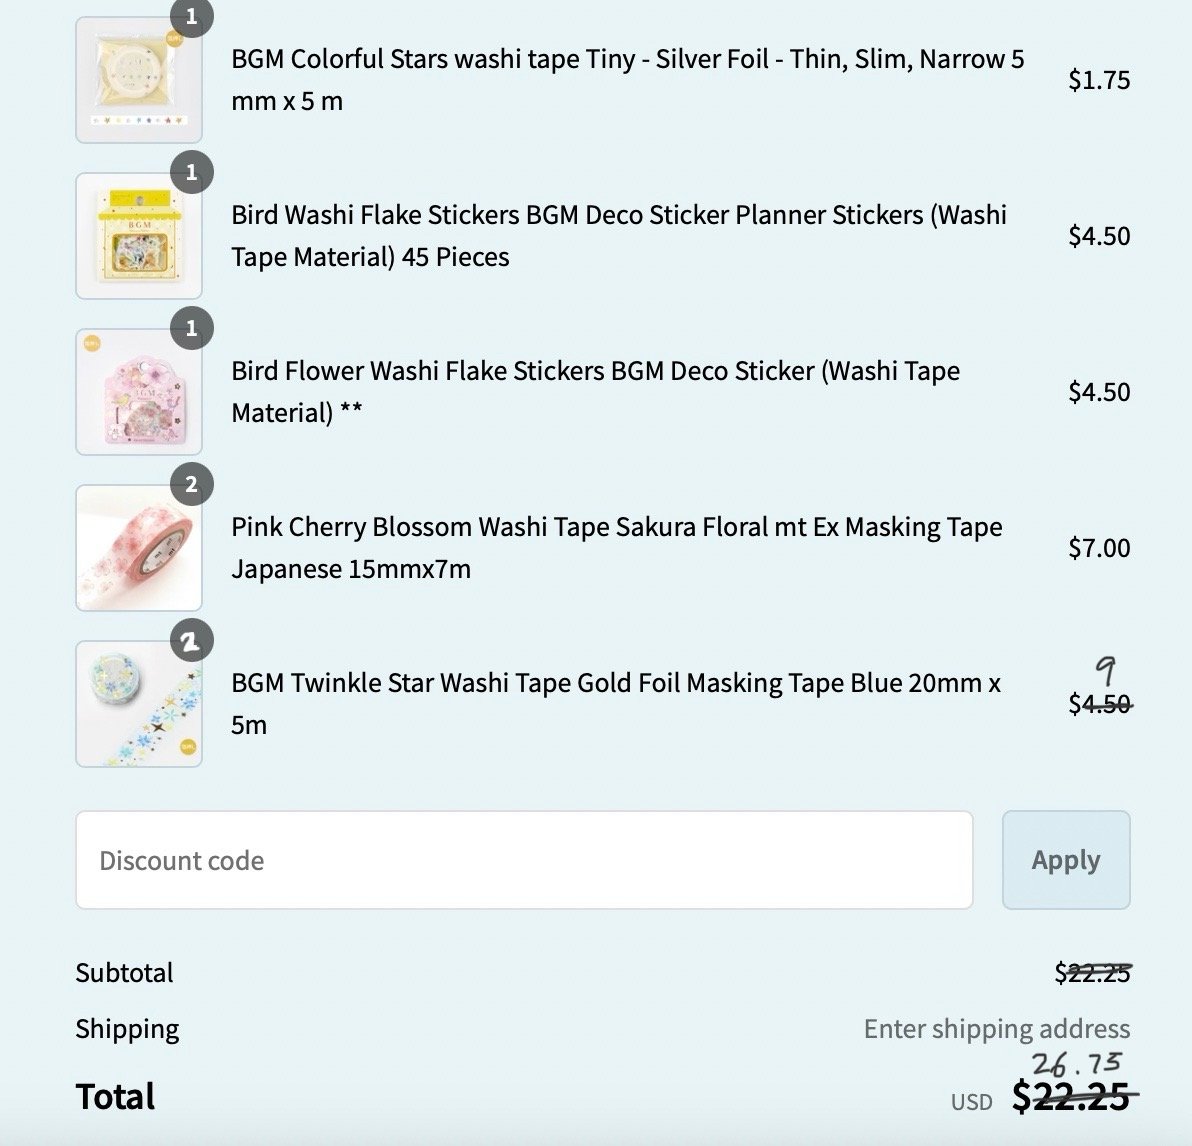Click into the Discount code field
This screenshot has width=1192, height=1146.
coord(524,860)
